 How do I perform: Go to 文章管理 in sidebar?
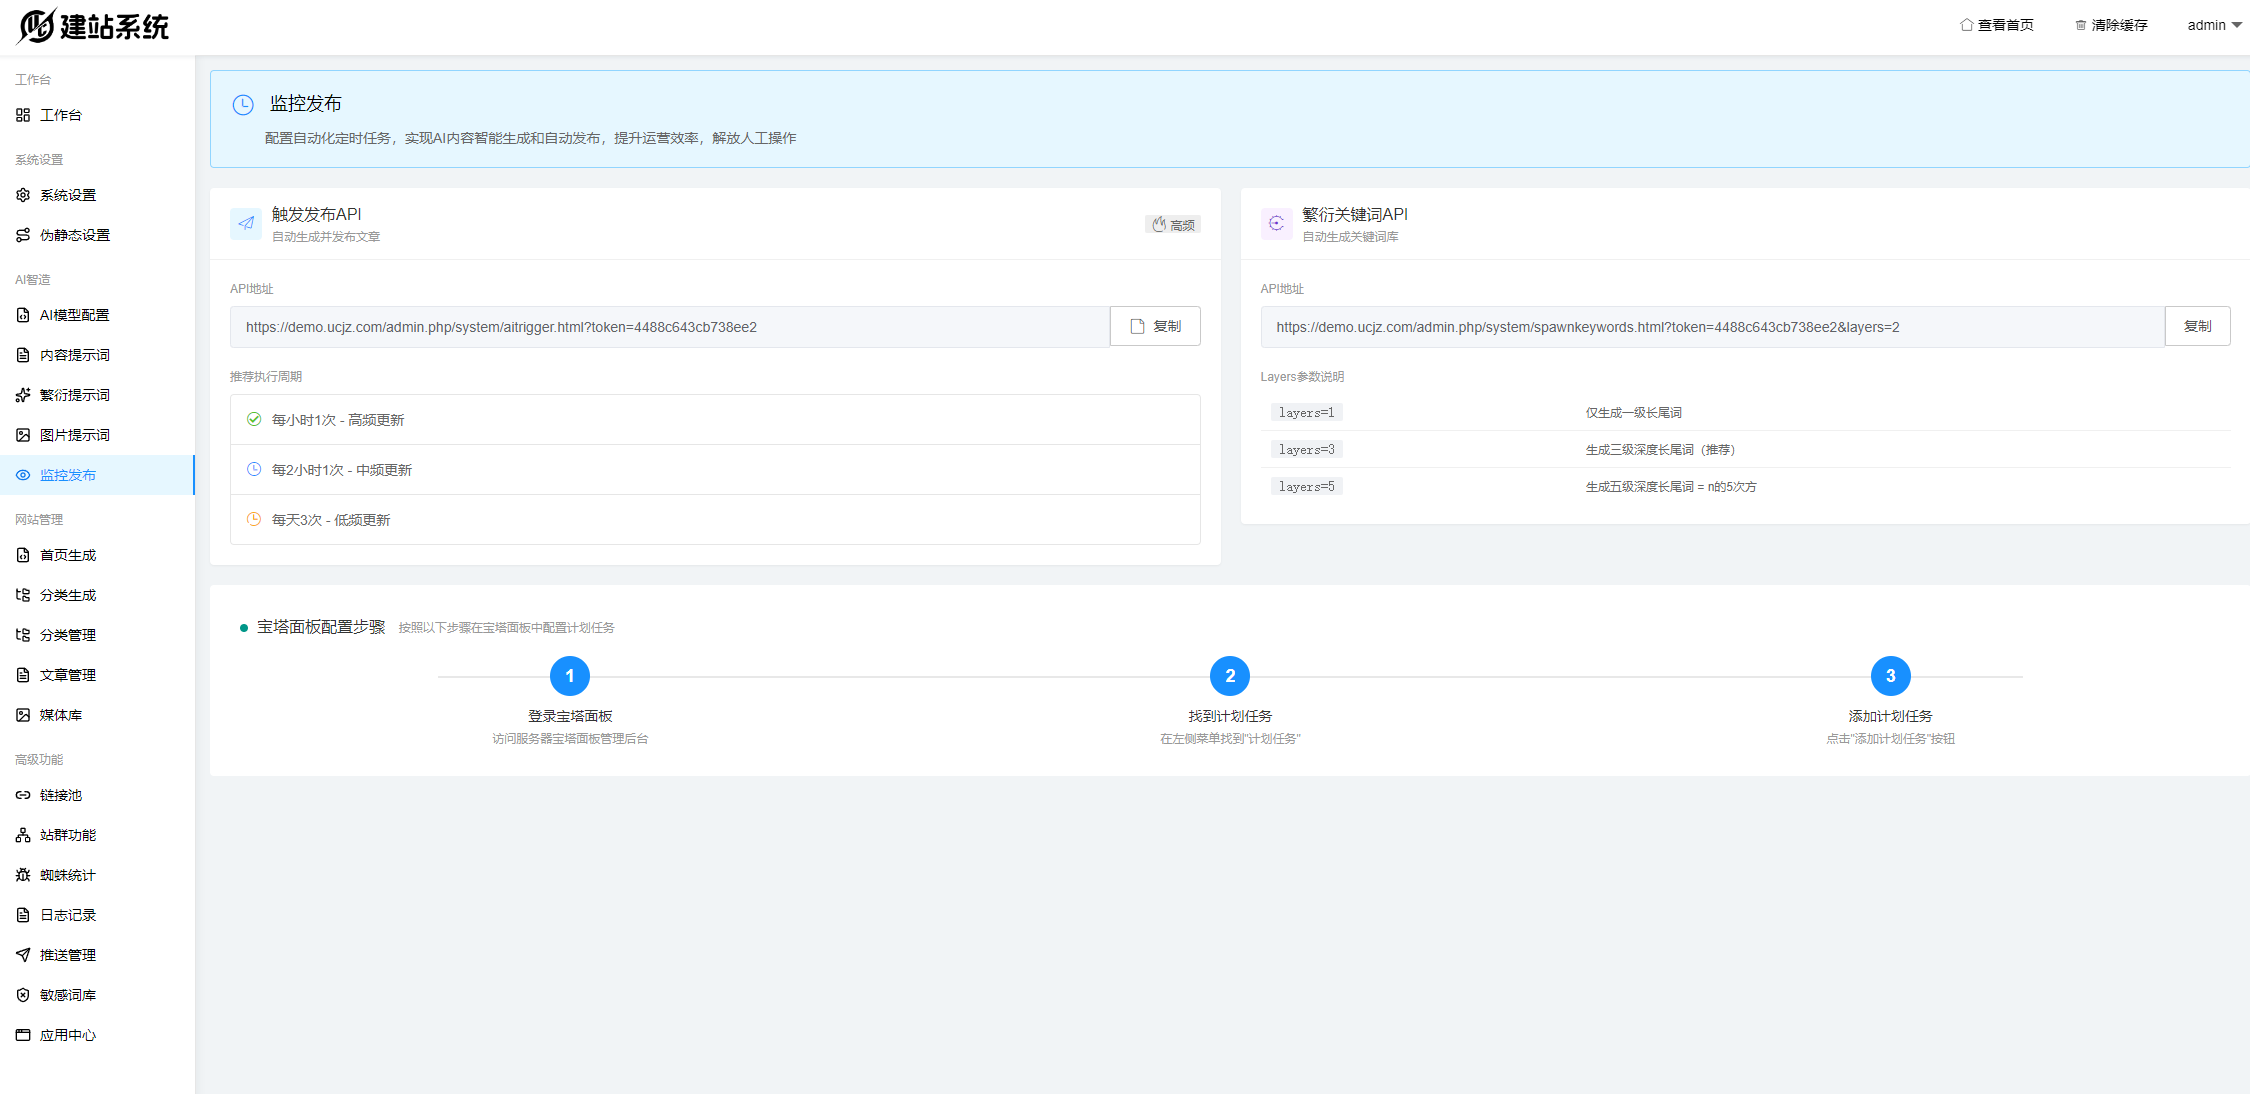68,675
